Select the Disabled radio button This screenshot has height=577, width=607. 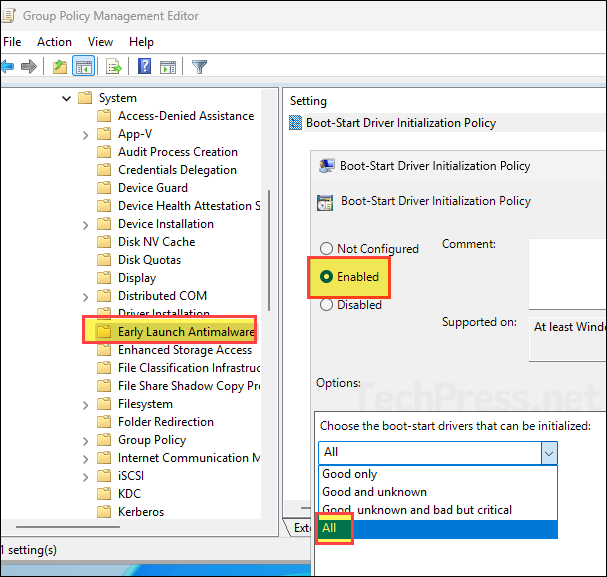tap(326, 305)
